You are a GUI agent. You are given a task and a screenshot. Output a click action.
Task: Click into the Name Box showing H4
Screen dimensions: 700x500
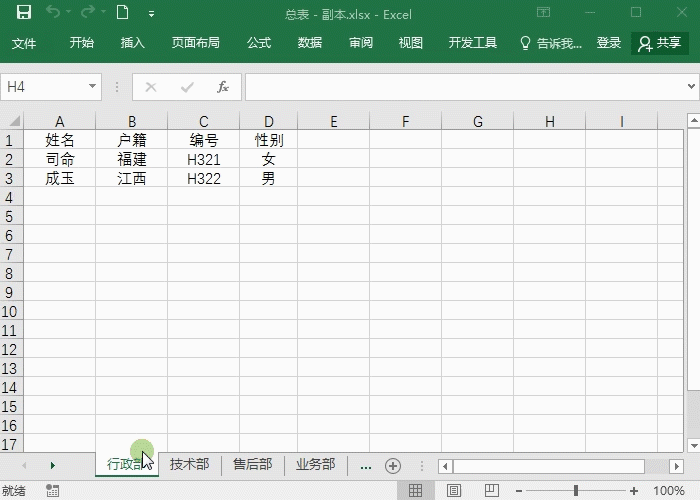44,87
